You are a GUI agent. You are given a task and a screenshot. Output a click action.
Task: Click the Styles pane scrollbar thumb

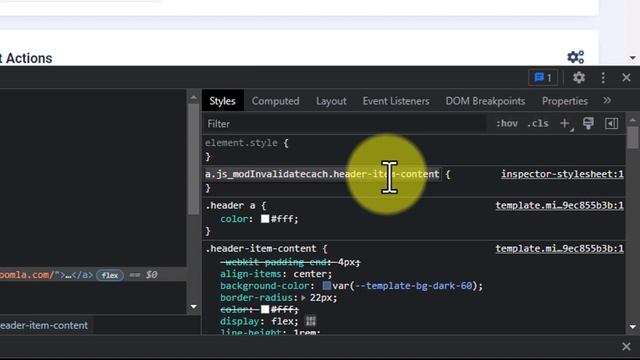point(632,138)
